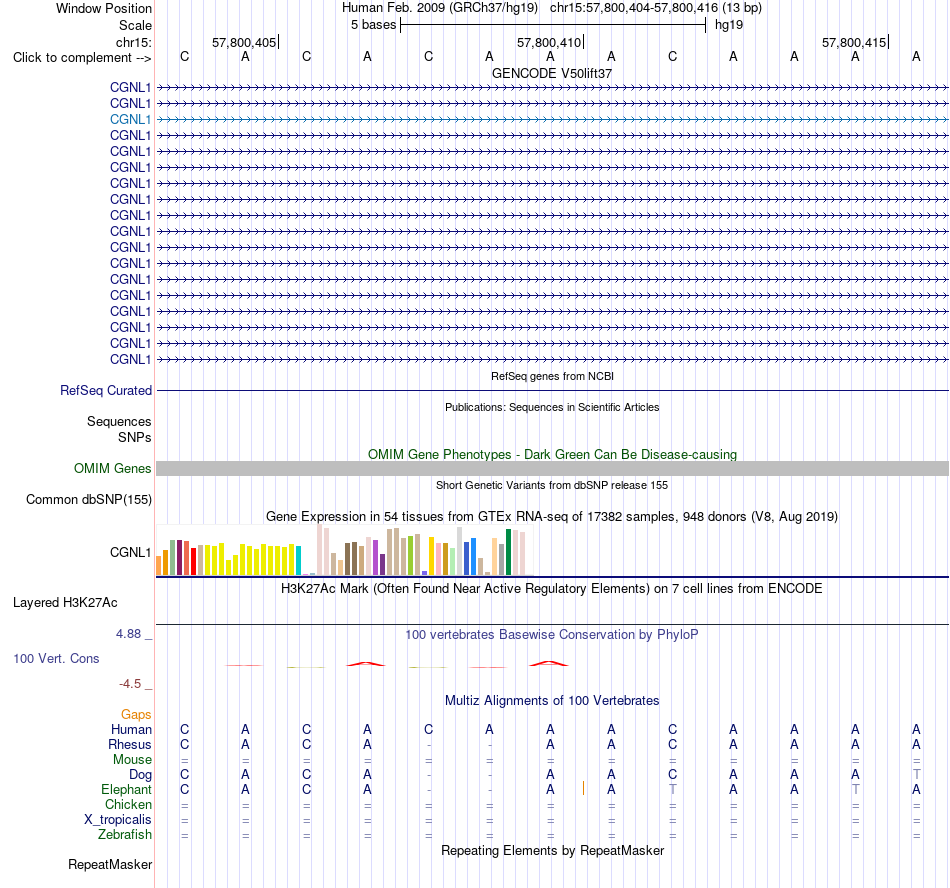
Task: Click 'Publications: Sequences in Scientific Articles' title
Action: (x=552, y=407)
